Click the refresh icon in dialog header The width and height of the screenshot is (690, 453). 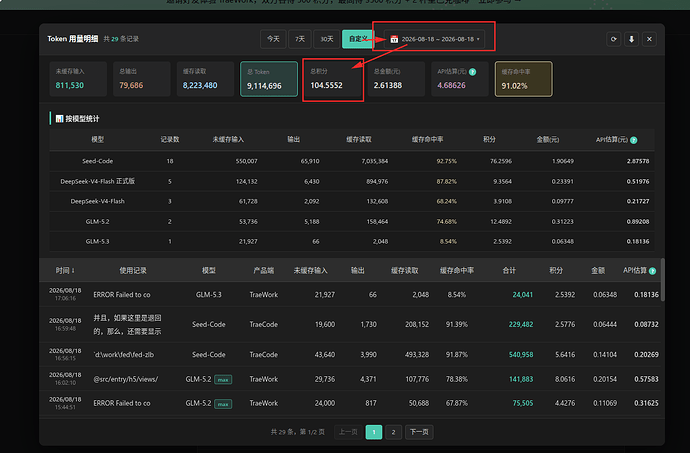tap(613, 39)
